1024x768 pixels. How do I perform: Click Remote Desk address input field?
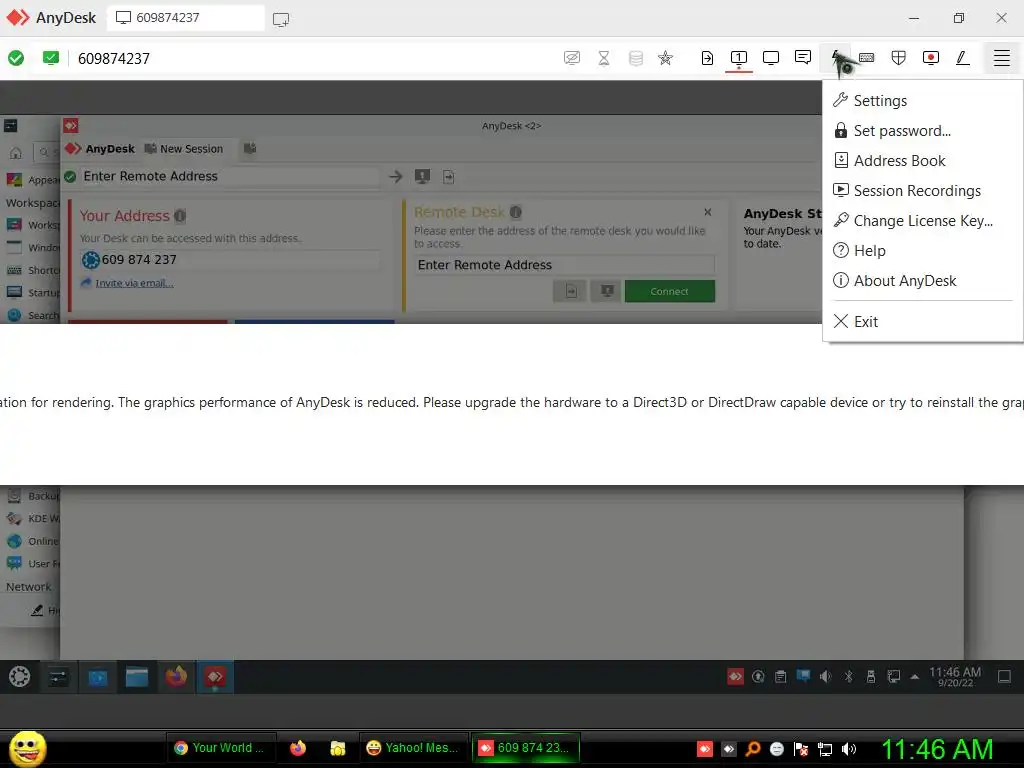coord(564,264)
